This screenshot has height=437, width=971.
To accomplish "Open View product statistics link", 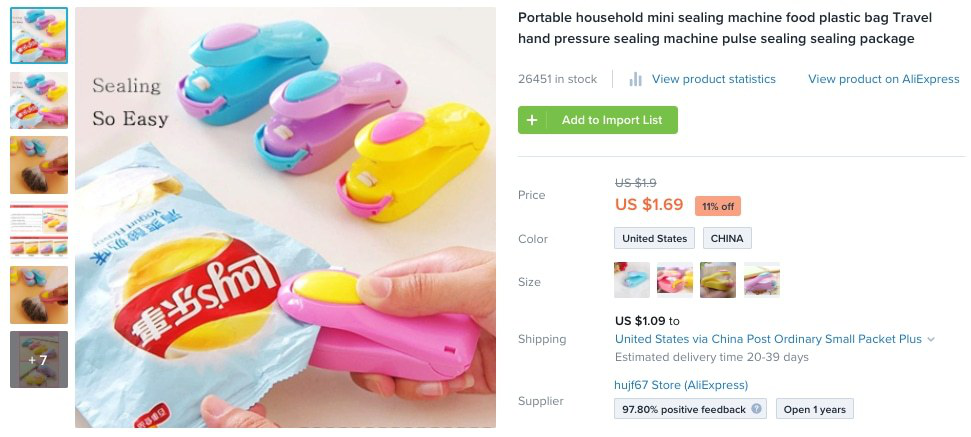I will pyautogui.click(x=713, y=79).
